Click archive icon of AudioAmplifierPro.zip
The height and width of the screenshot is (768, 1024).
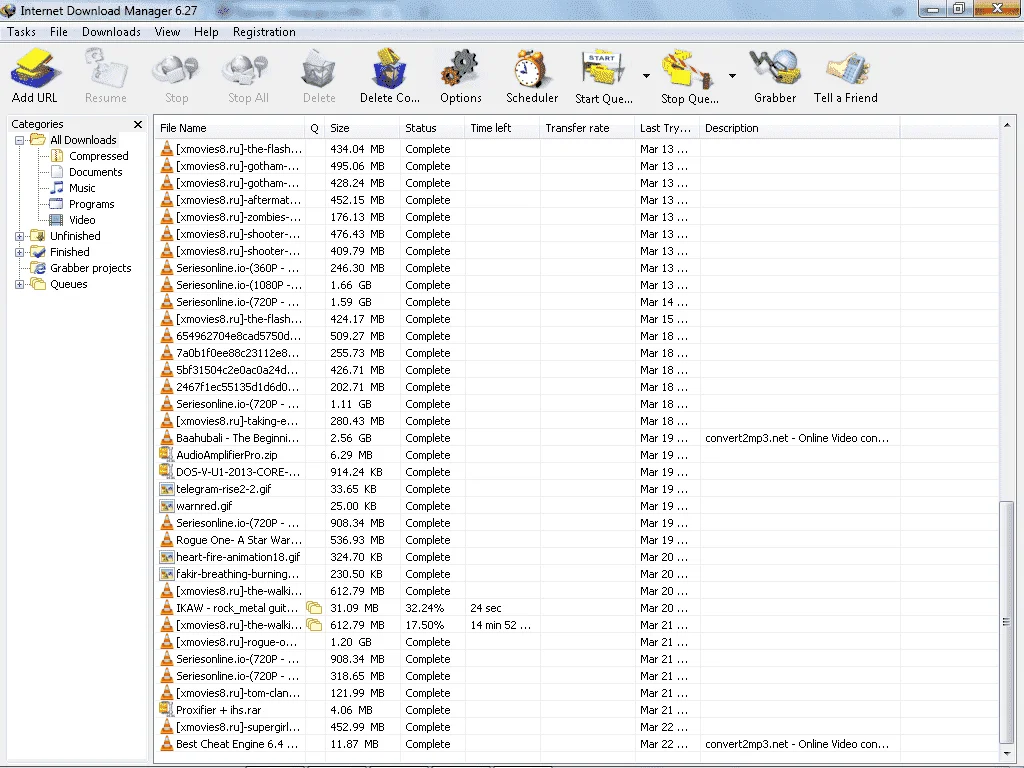pos(167,455)
